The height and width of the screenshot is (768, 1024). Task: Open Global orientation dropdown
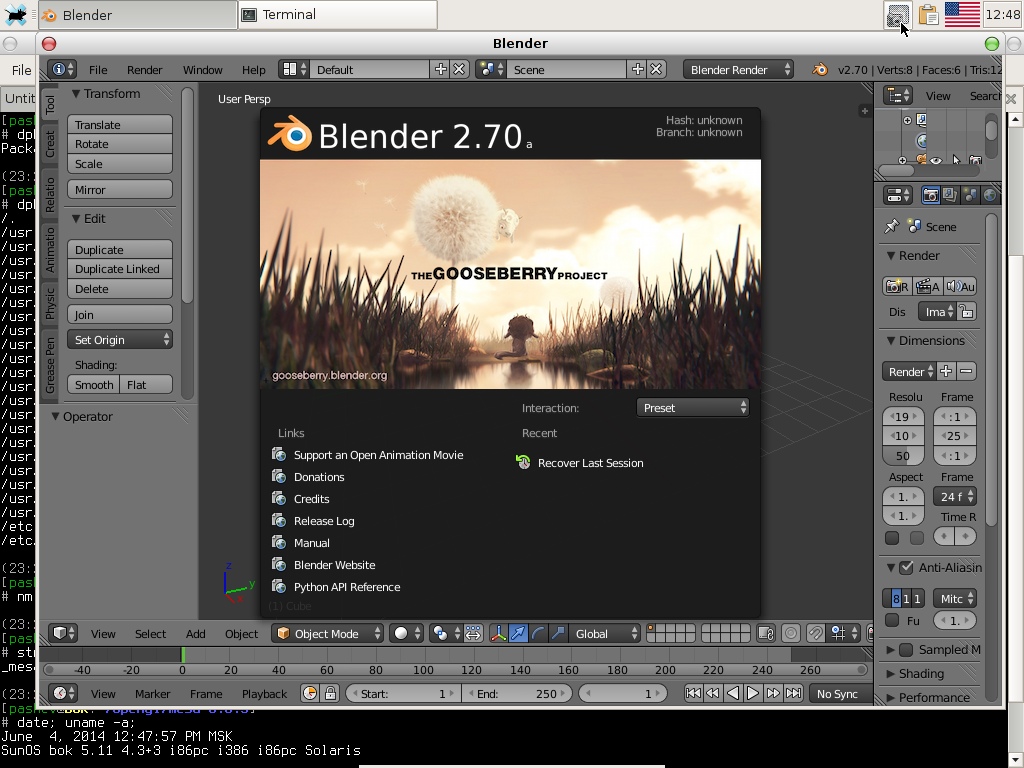click(605, 633)
